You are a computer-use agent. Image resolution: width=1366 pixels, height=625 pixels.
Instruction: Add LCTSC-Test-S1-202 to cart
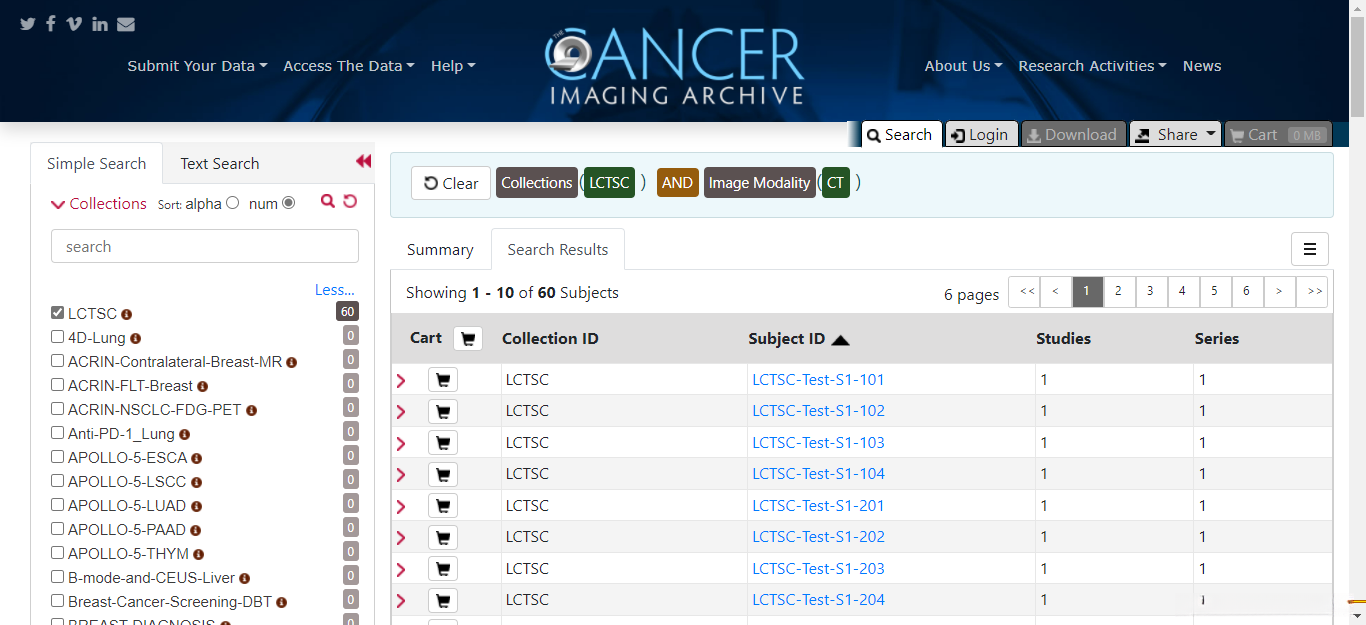pyautogui.click(x=443, y=537)
